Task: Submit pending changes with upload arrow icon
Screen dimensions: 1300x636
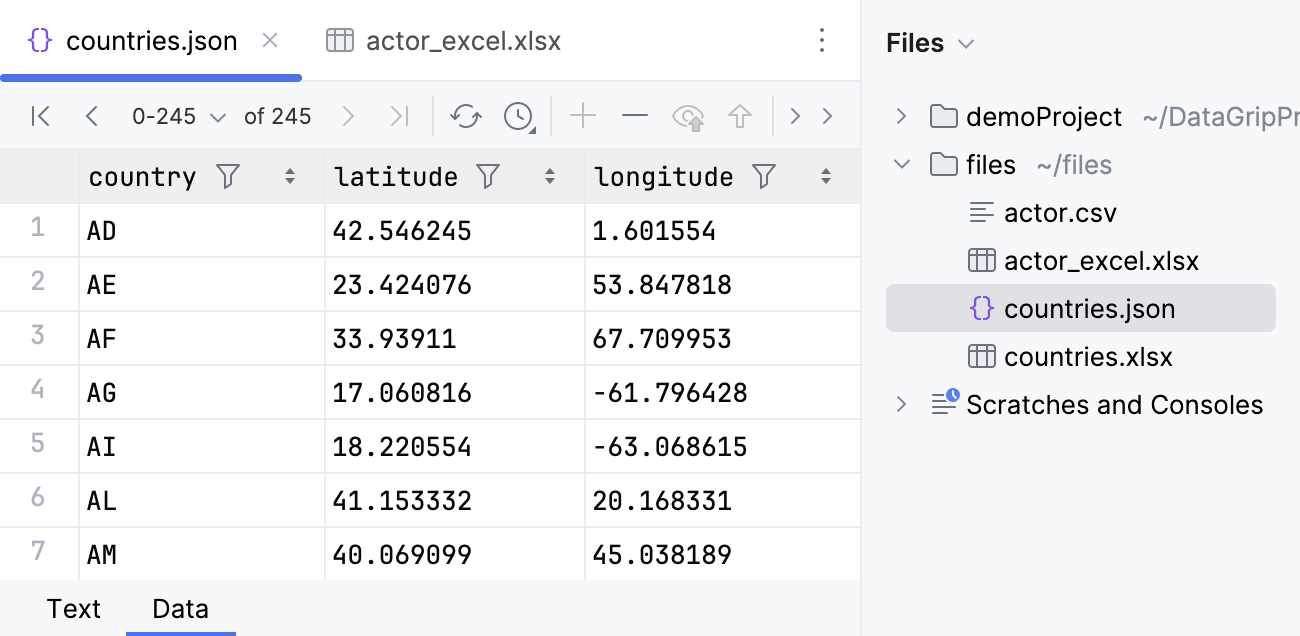Action: pos(740,116)
